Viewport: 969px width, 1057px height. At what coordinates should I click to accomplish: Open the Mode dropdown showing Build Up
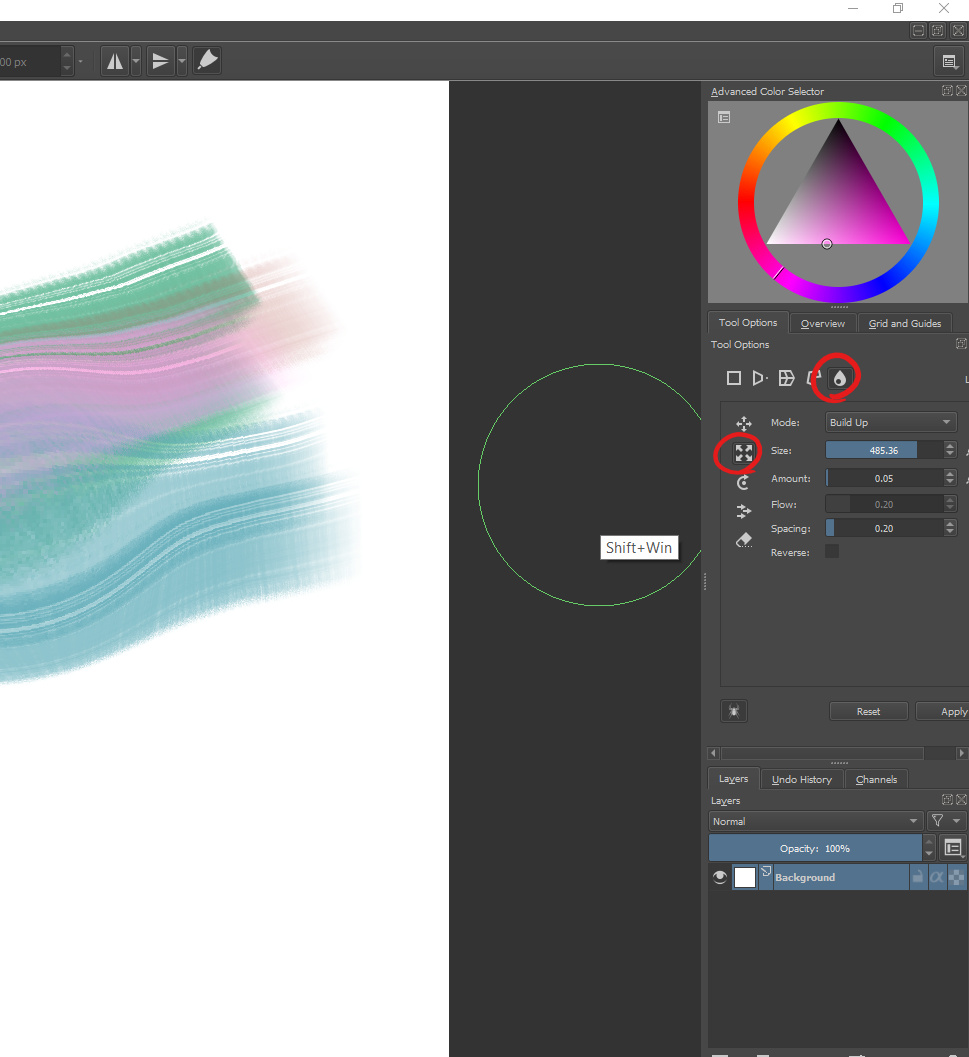tap(890, 423)
